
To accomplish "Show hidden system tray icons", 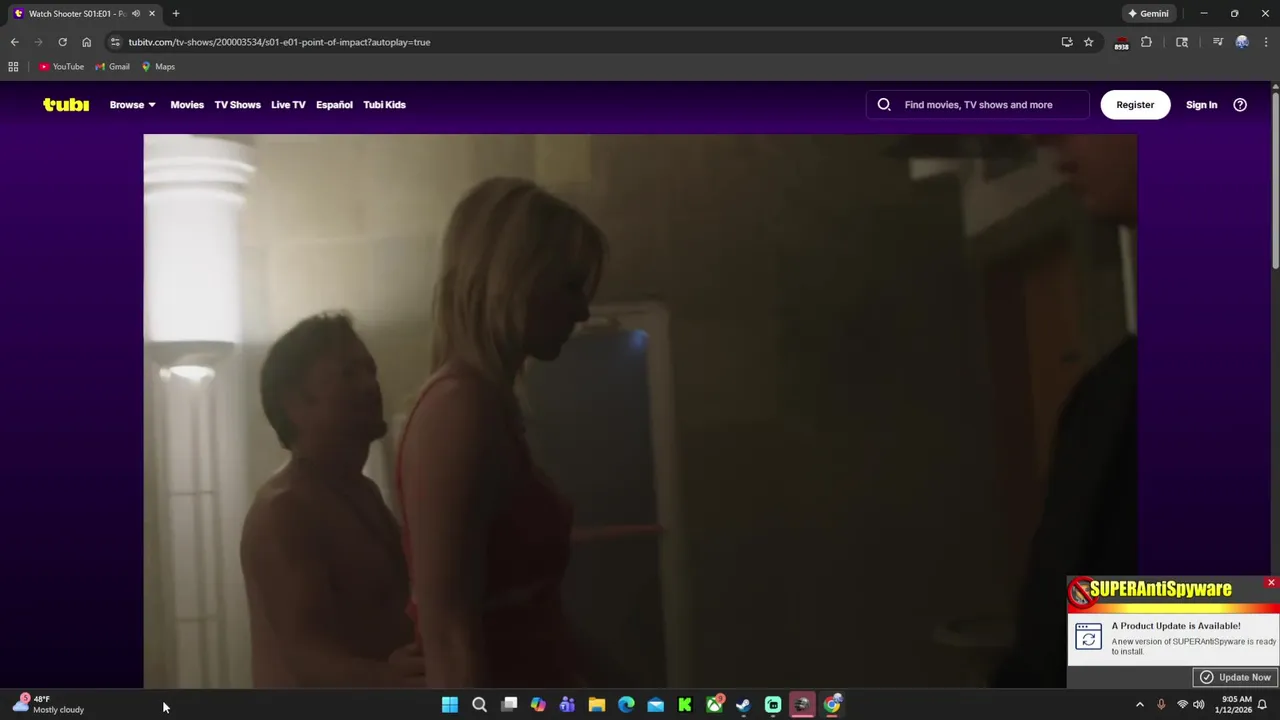I will tap(1140, 705).
